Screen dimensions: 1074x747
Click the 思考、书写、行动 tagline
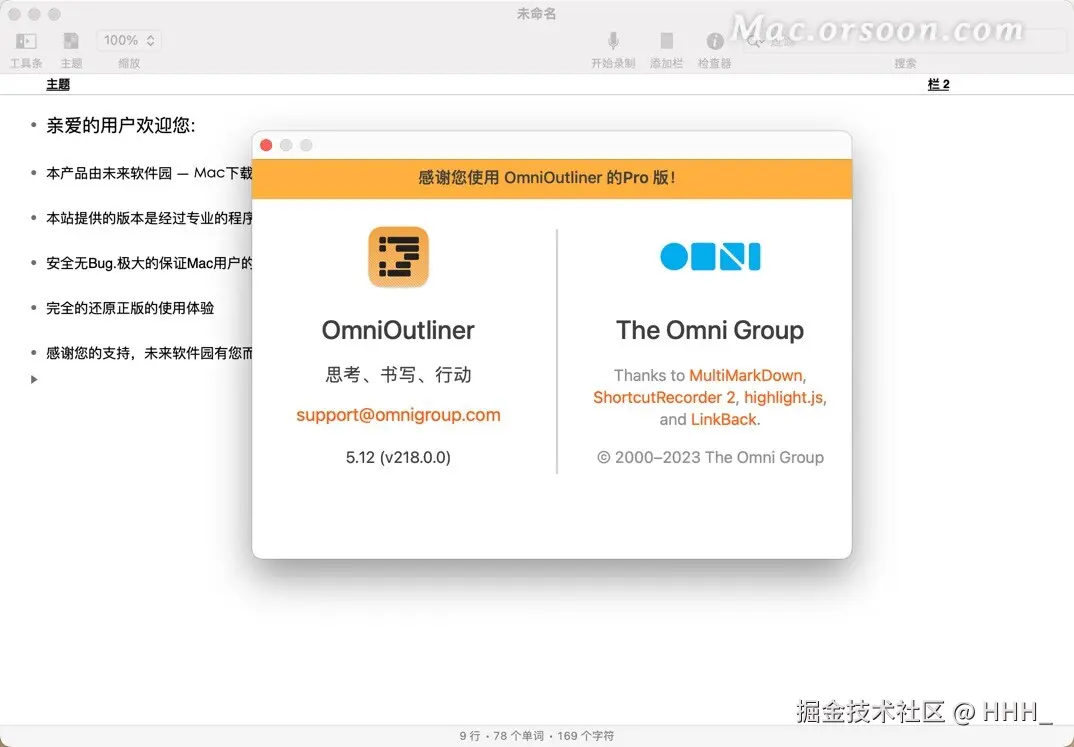[x=398, y=375]
